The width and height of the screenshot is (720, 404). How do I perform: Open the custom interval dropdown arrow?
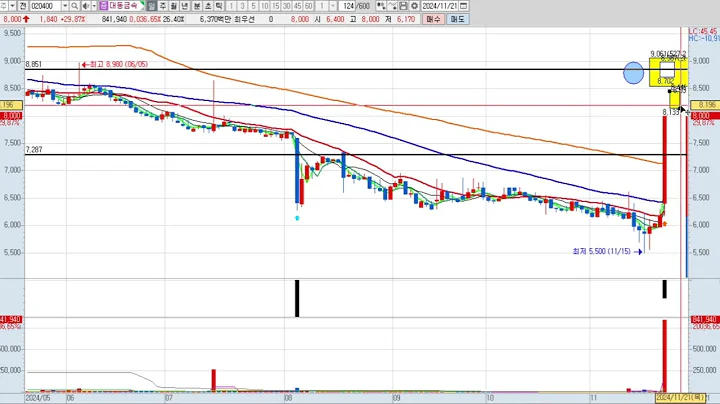[333, 6]
